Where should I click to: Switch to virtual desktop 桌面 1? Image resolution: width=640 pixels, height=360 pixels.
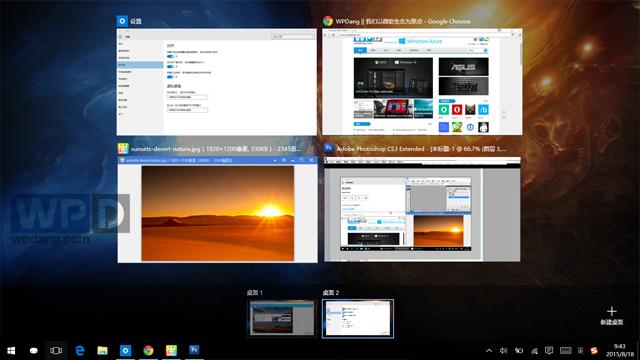click(x=282, y=318)
